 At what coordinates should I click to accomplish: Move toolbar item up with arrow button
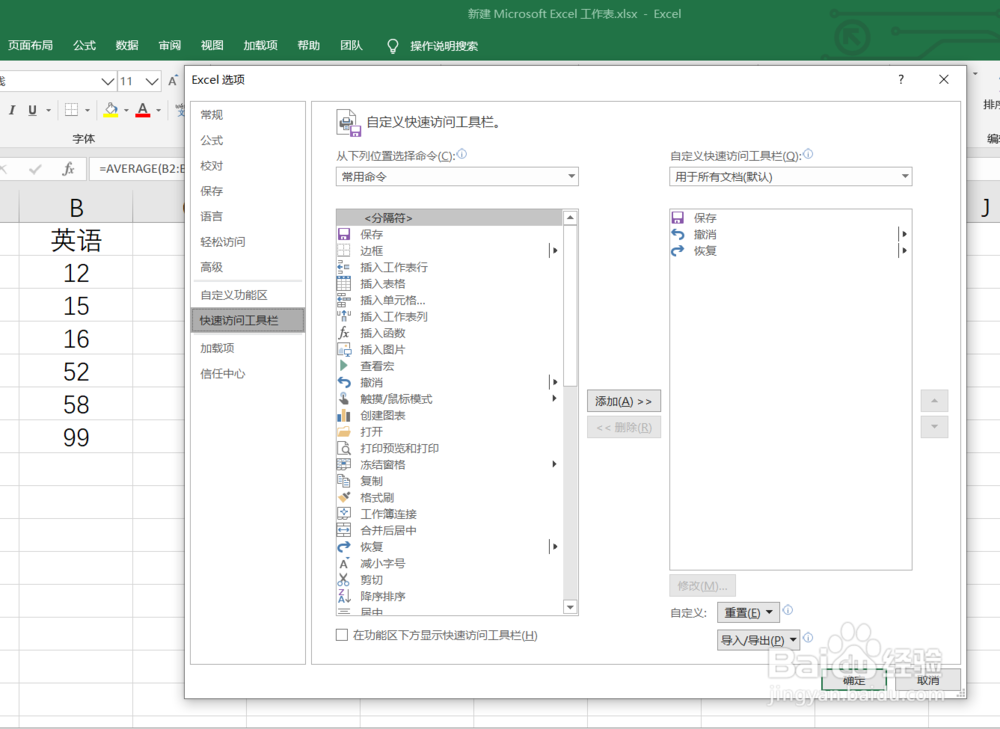click(934, 401)
